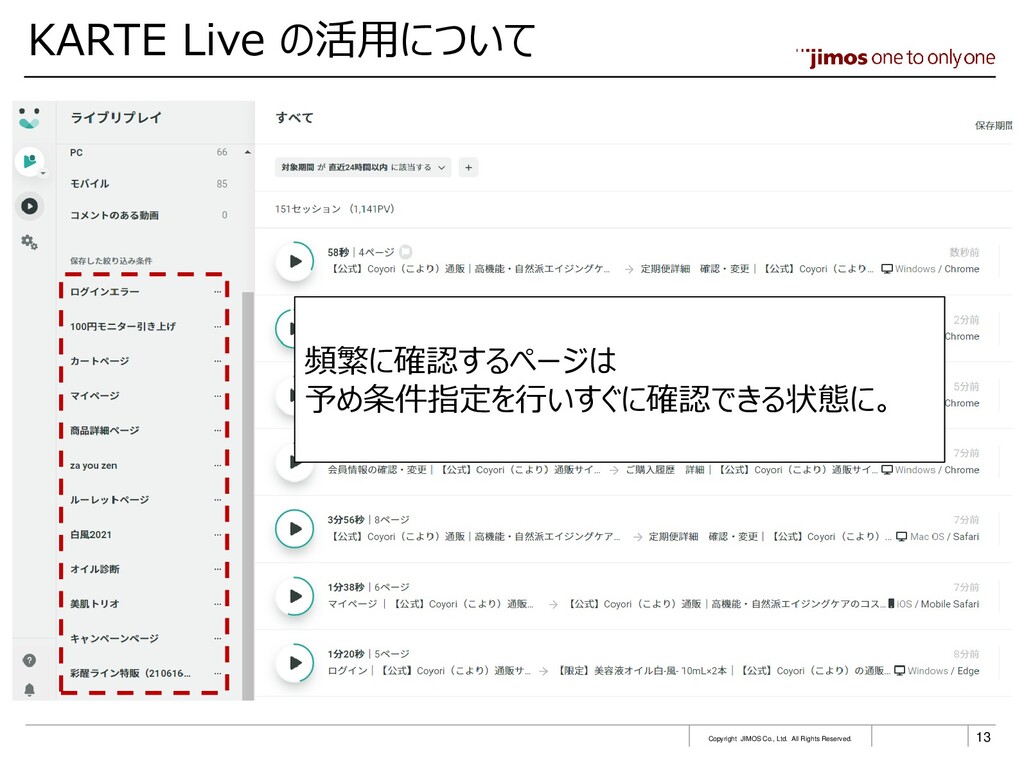The width and height of the screenshot is (1024, 759).
Task: Click the sidebar vertical scrollbar
Action: (x=248, y=496)
